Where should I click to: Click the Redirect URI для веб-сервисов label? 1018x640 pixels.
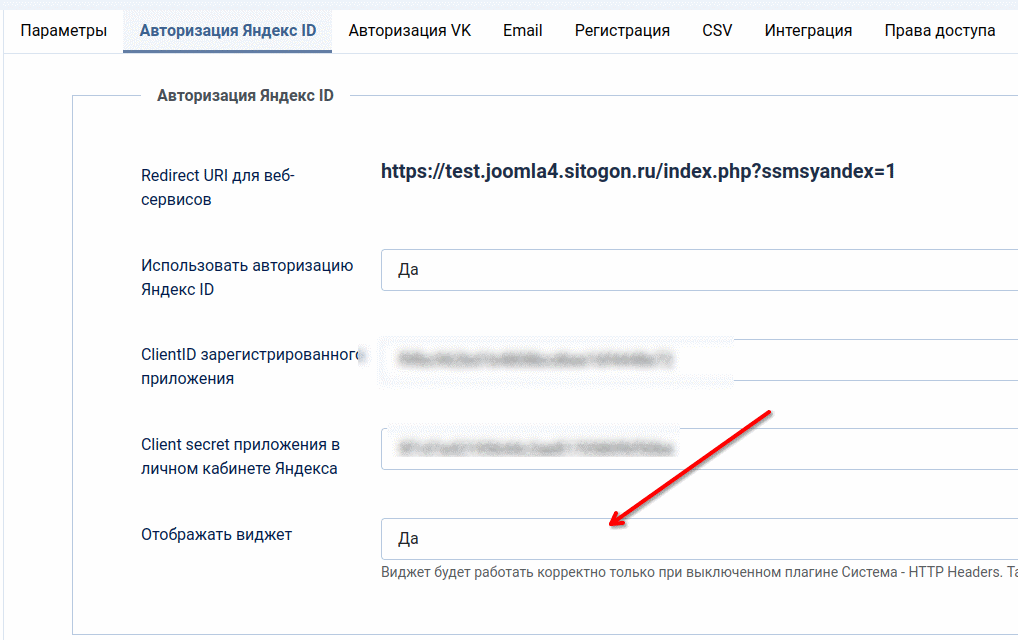coord(218,188)
